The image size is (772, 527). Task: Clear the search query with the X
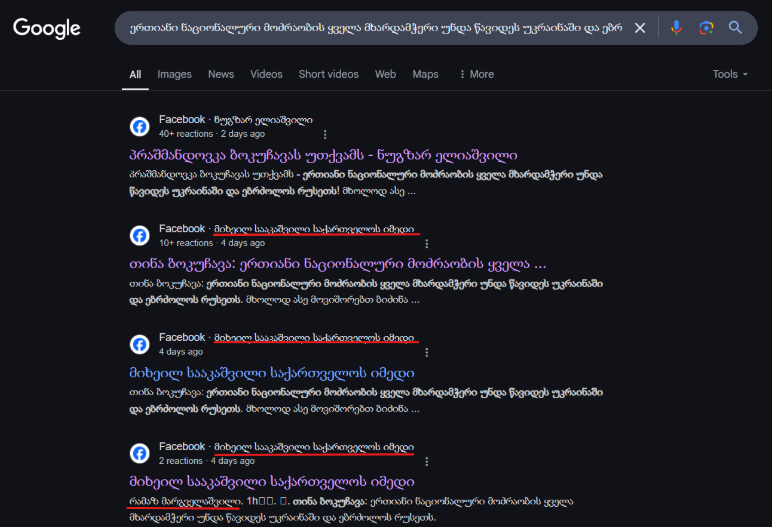(640, 28)
